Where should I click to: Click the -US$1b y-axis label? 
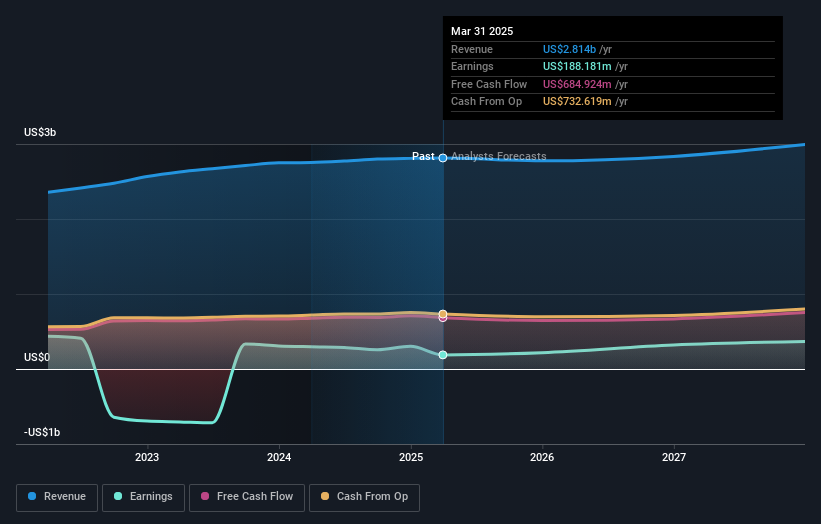tap(42, 432)
